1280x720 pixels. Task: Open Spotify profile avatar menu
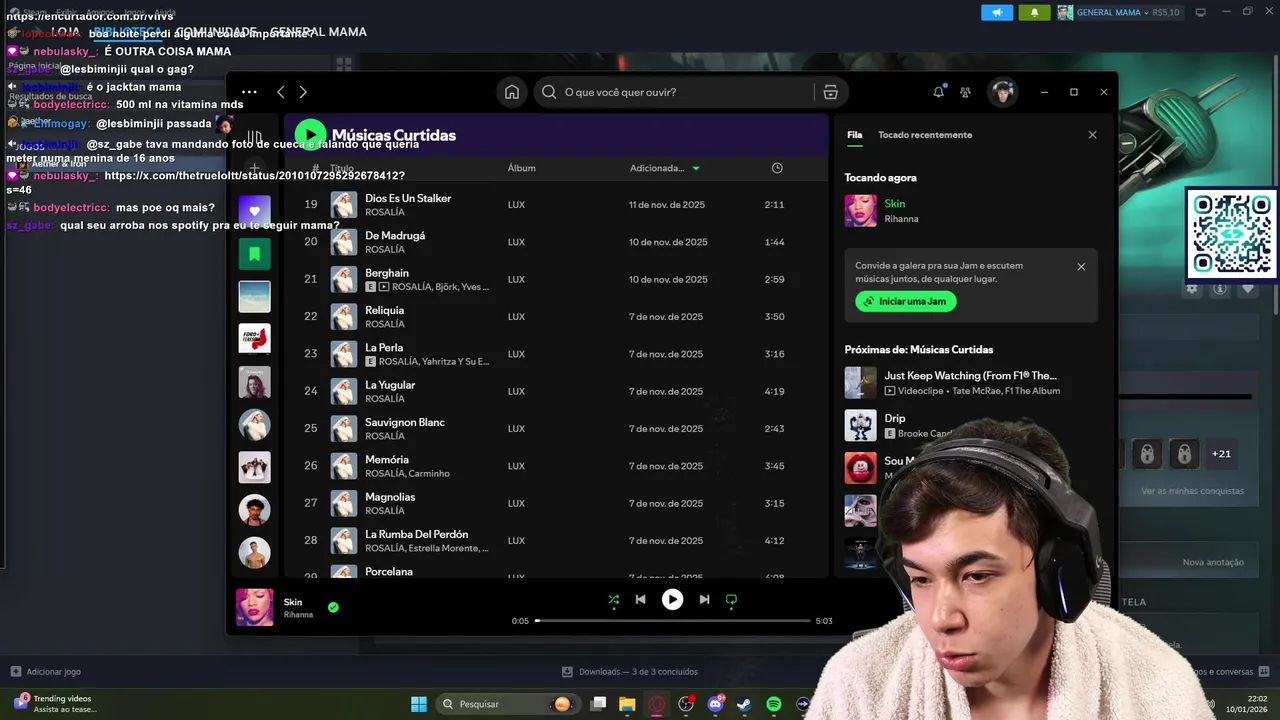tap(1002, 92)
